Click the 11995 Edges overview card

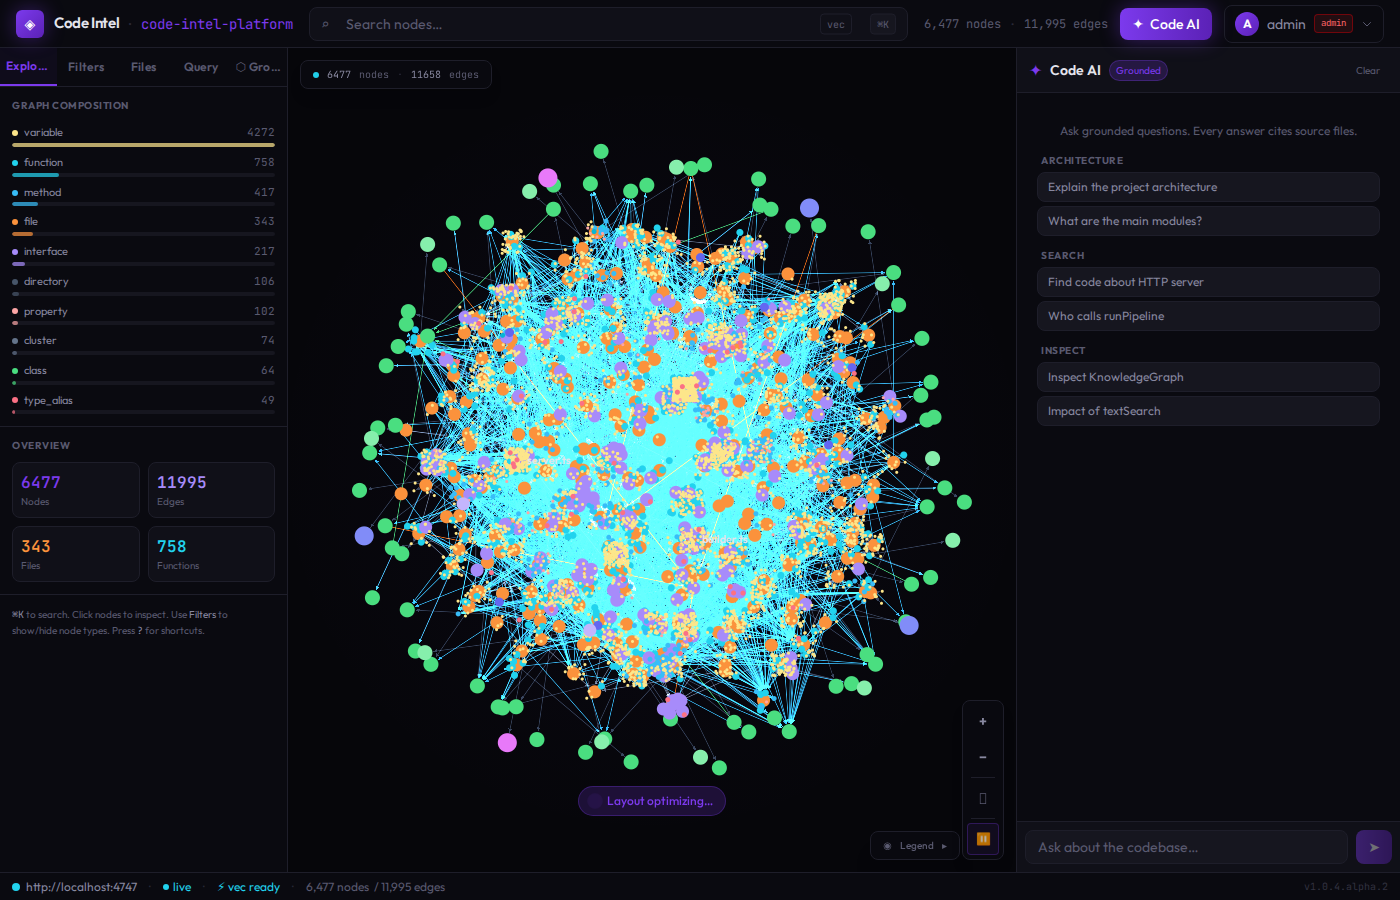tap(211, 490)
